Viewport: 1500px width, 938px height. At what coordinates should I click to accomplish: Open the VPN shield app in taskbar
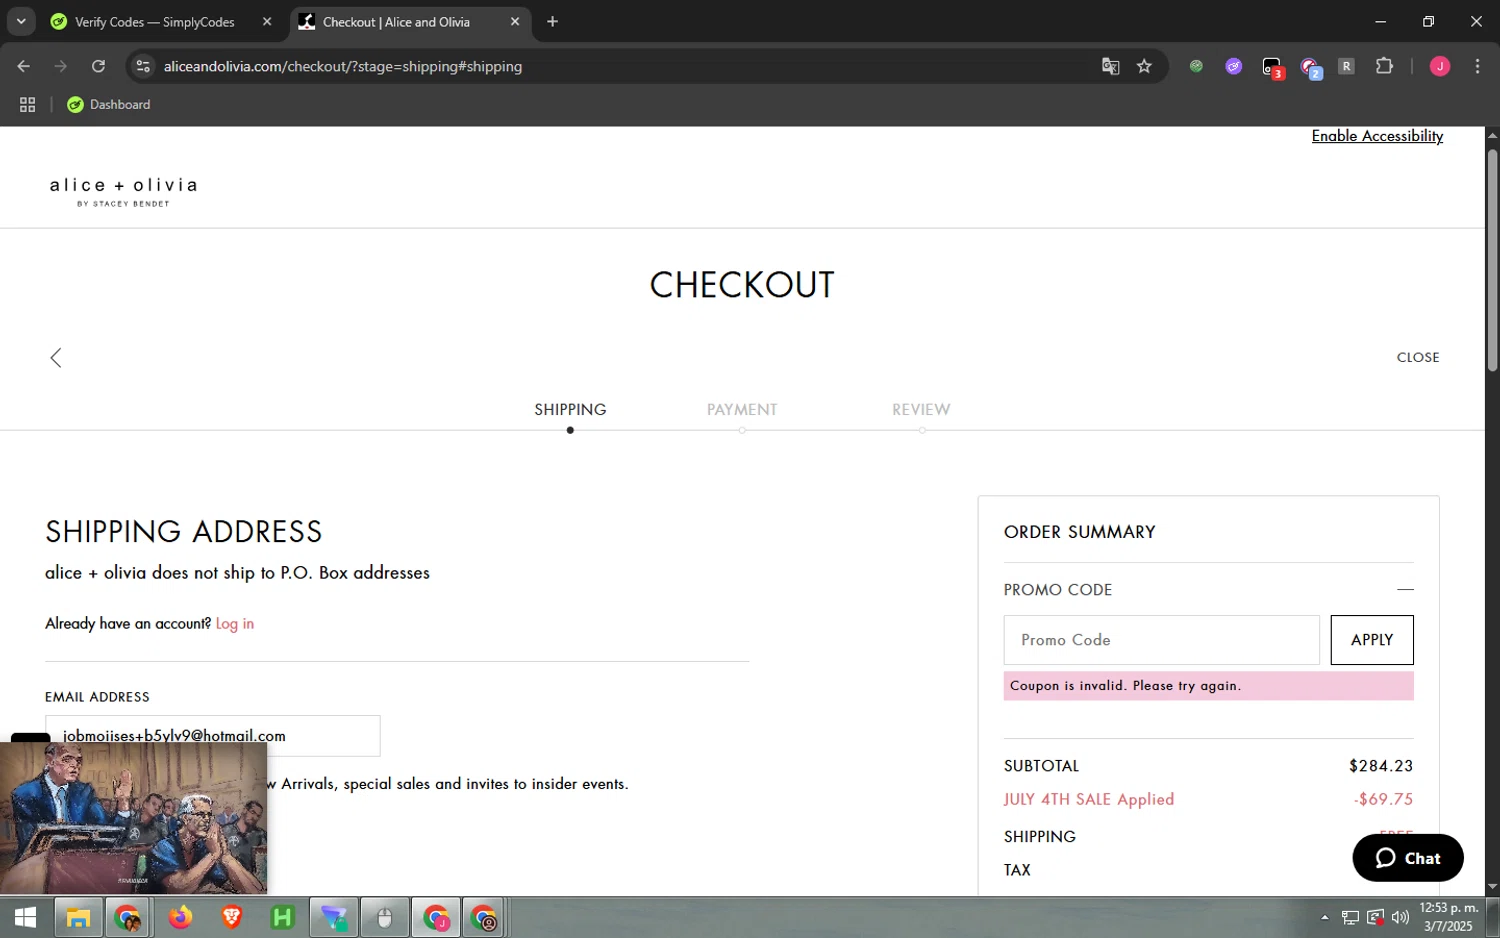pyautogui.click(x=333, y=917)
